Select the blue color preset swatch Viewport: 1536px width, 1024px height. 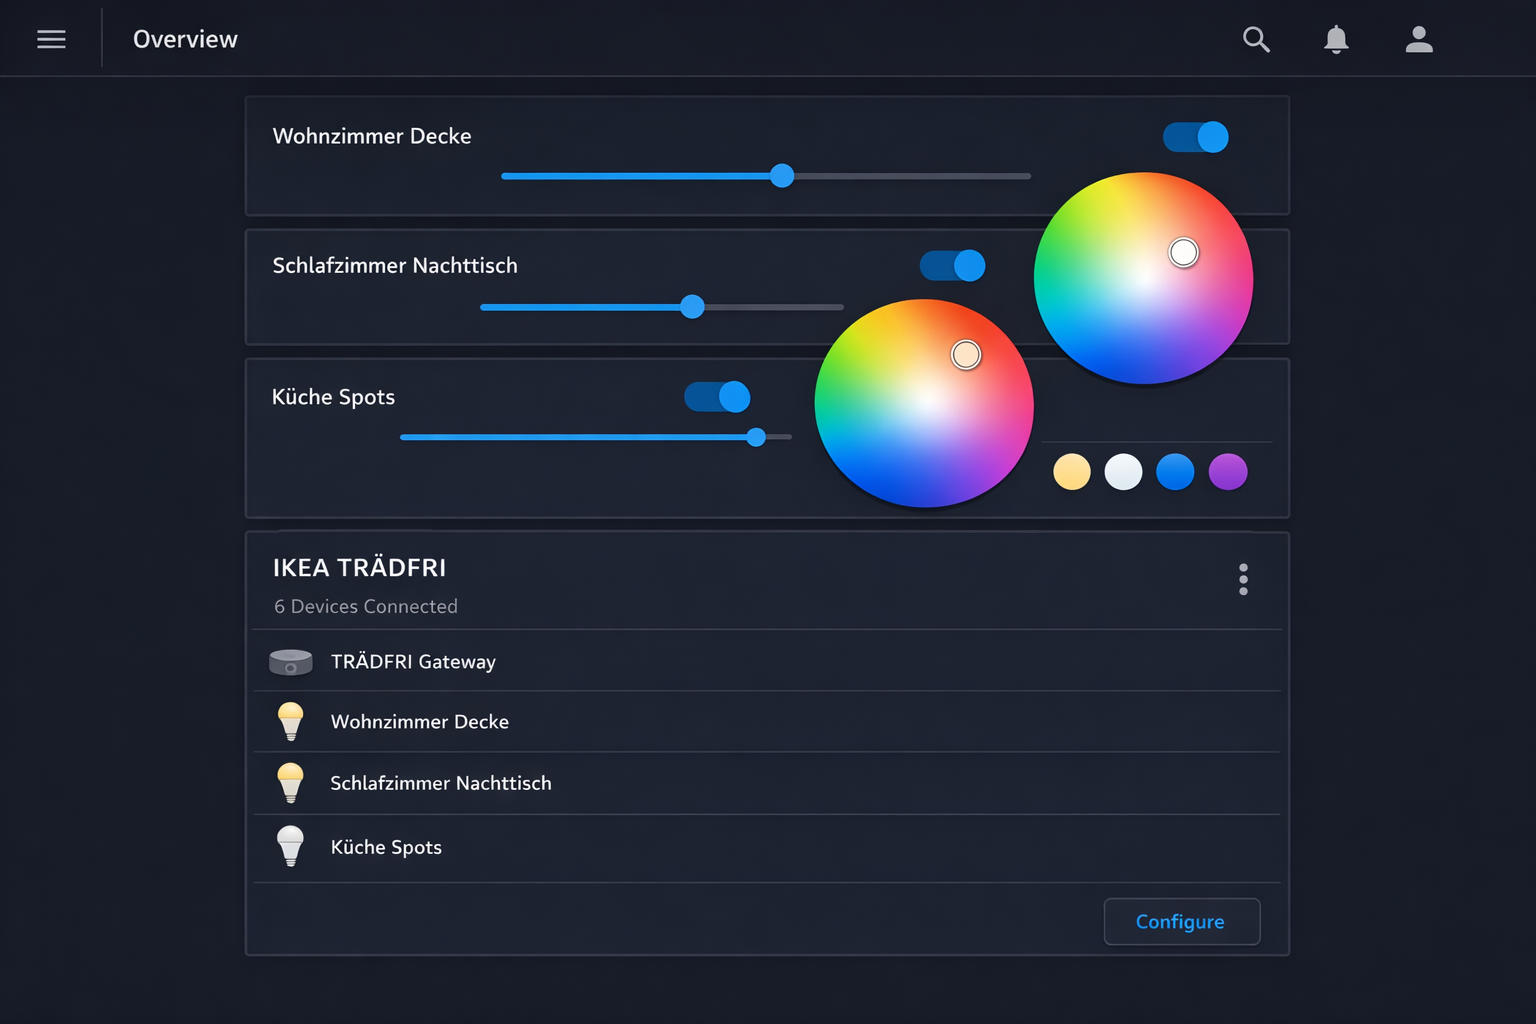pyautogui.click(x=1175, y=471)
